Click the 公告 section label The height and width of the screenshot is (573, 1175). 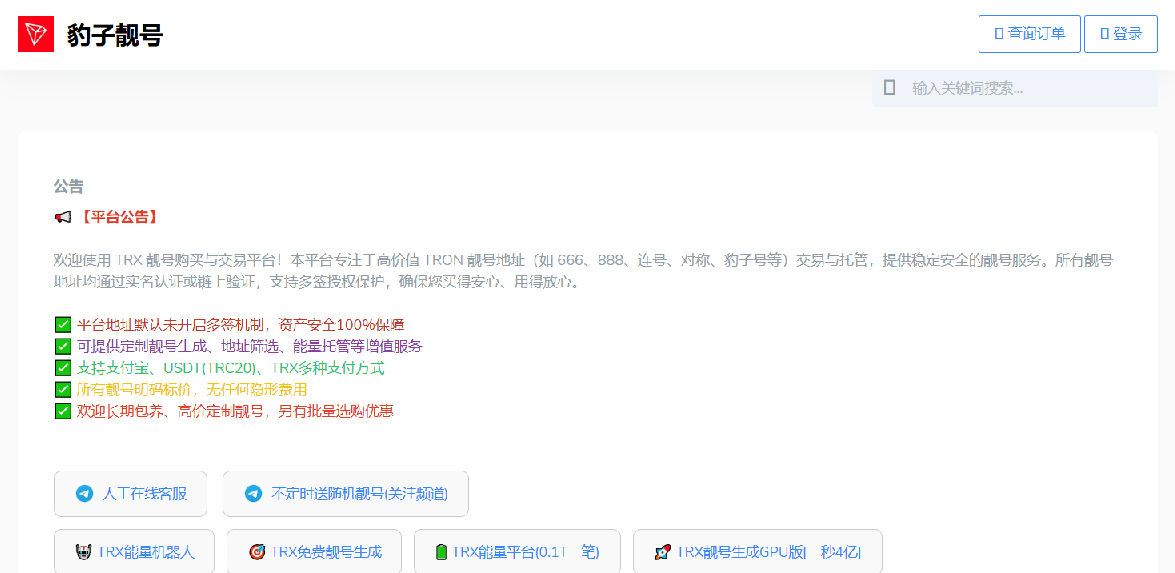pos(69,186)
